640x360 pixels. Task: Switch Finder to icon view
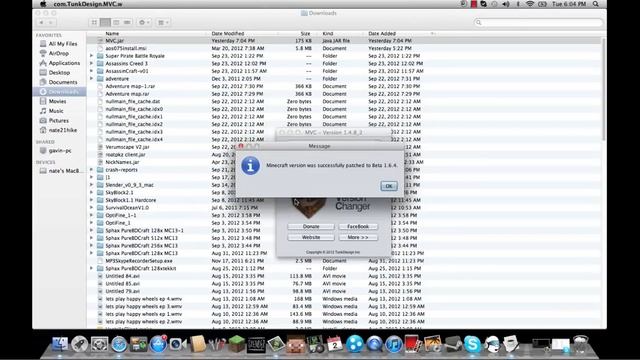[94, 22]
